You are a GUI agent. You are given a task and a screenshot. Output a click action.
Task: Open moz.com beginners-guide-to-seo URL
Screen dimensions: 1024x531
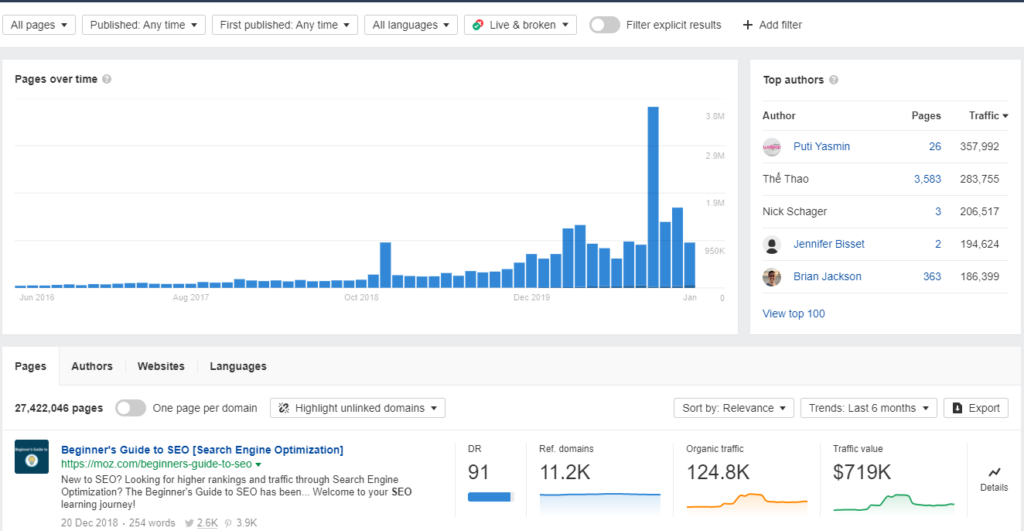point(156,464)
